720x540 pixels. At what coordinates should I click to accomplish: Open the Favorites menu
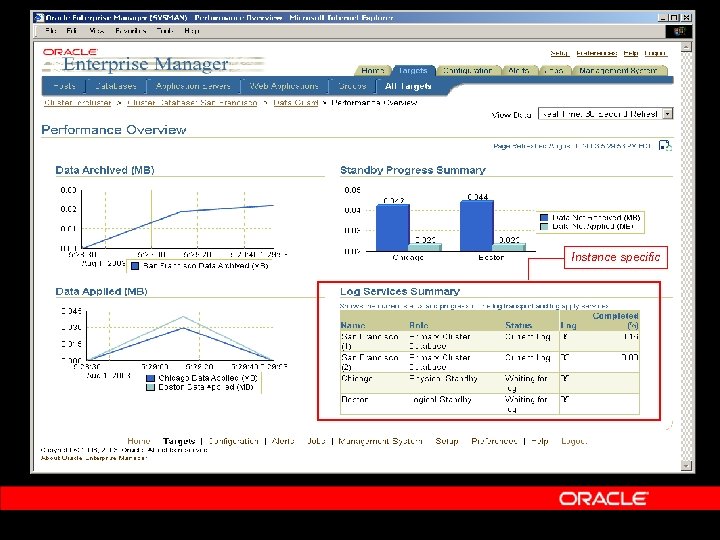tap(130, 31)
